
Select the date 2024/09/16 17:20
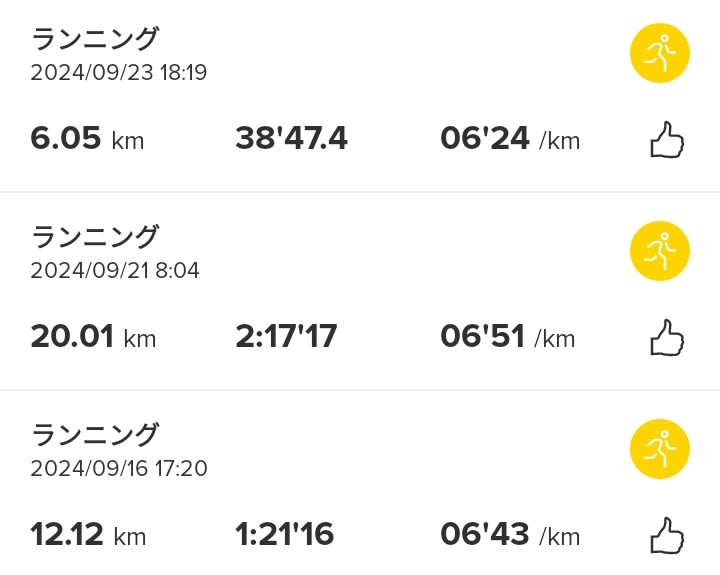click(x=119, y=468)
